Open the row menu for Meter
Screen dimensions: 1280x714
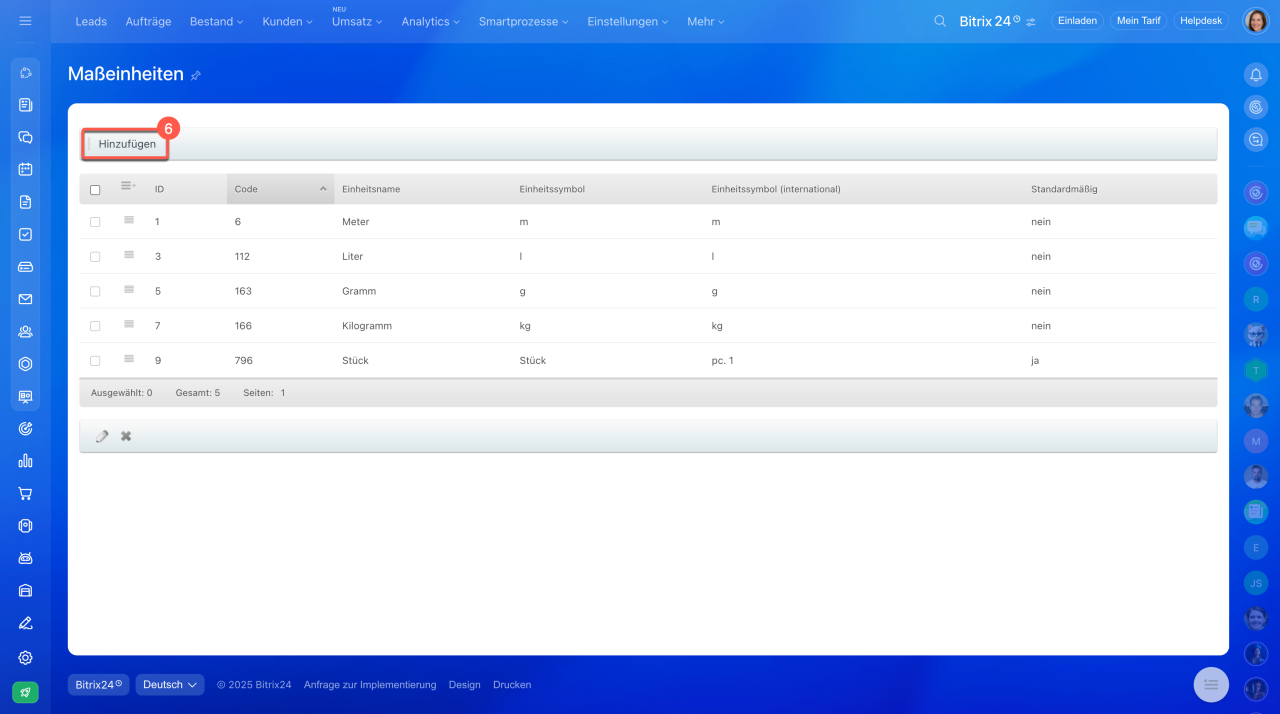[129, 220]
